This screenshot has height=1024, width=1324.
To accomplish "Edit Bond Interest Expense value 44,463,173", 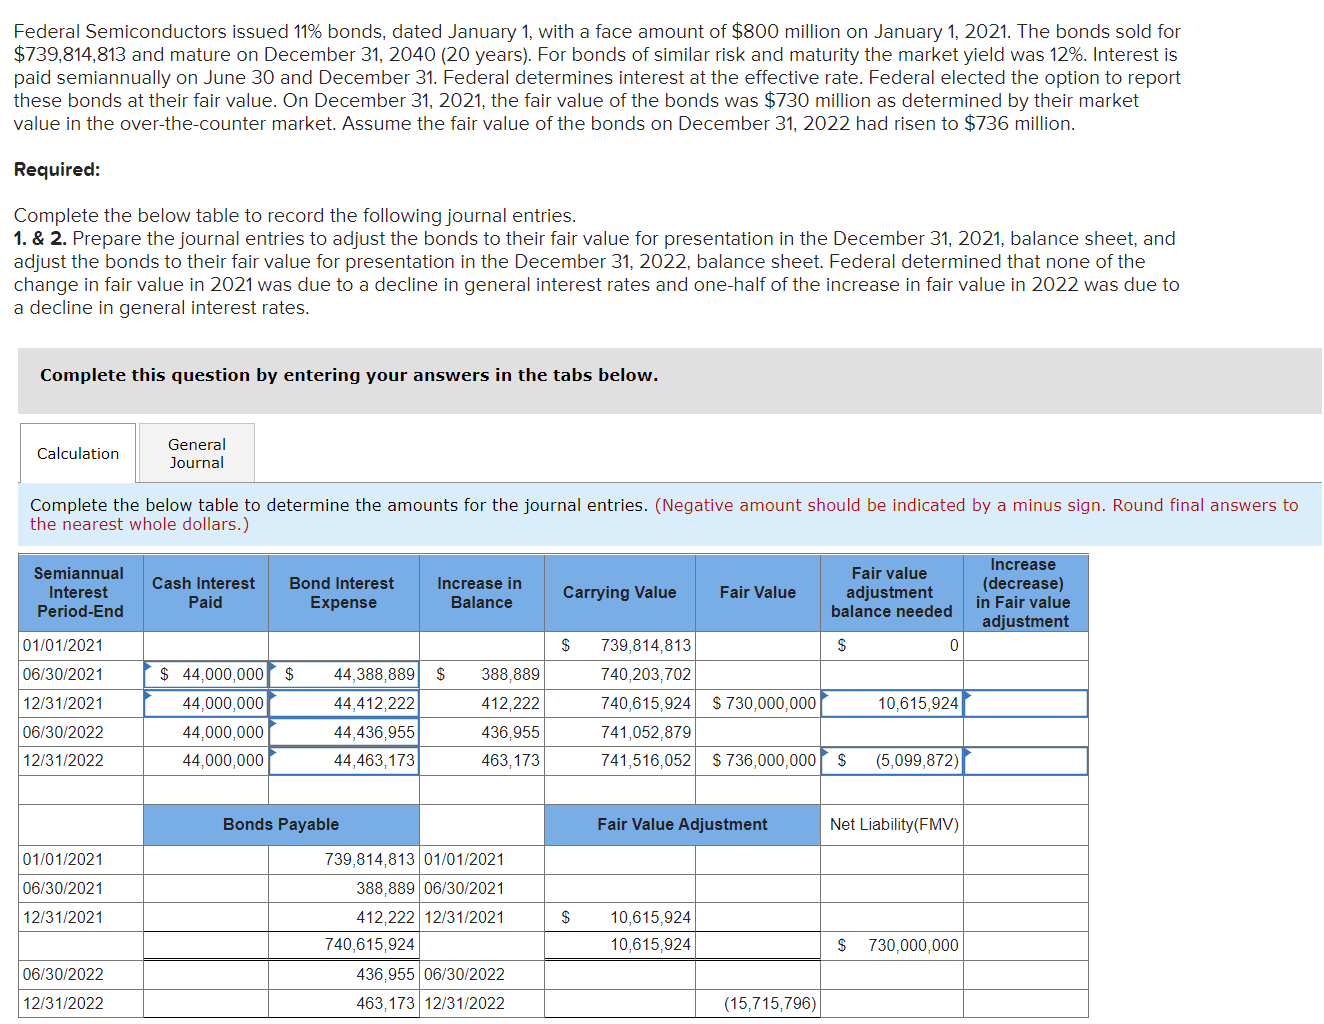I will (x=344, y=761).
